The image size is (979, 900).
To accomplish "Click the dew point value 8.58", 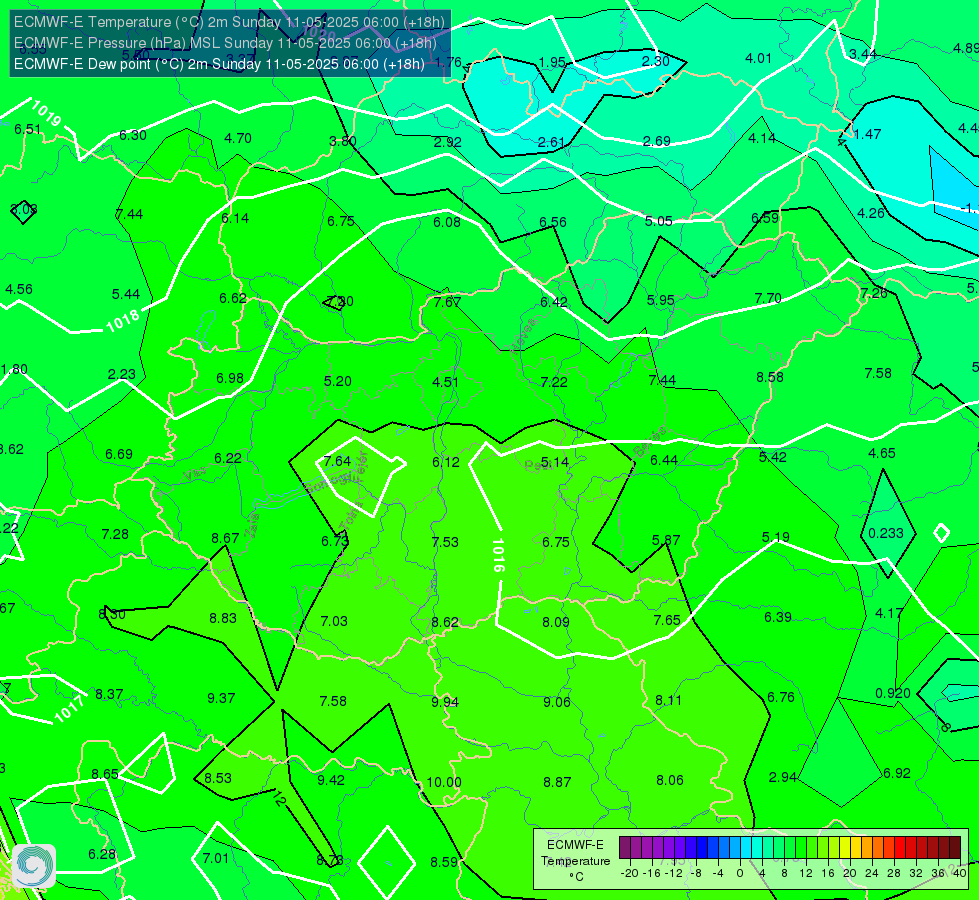I will (x=770, y=377).
